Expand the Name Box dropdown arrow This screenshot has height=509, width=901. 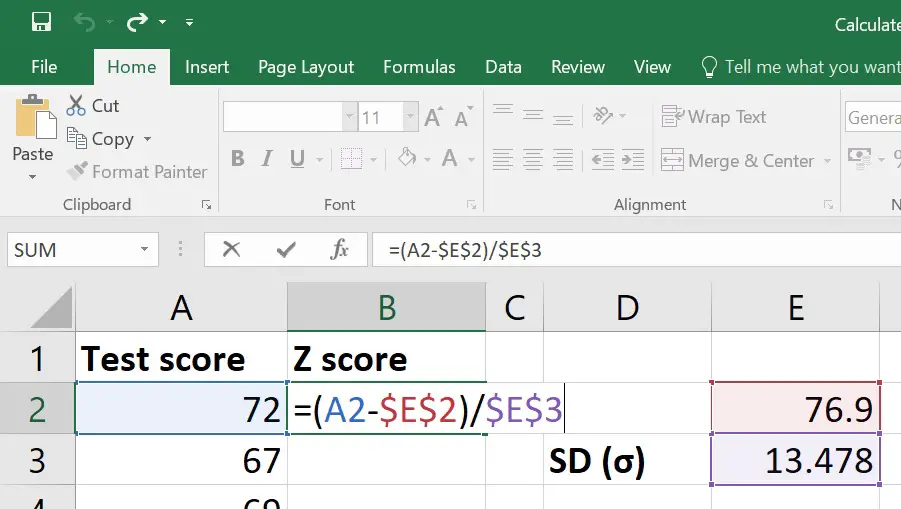144,249
